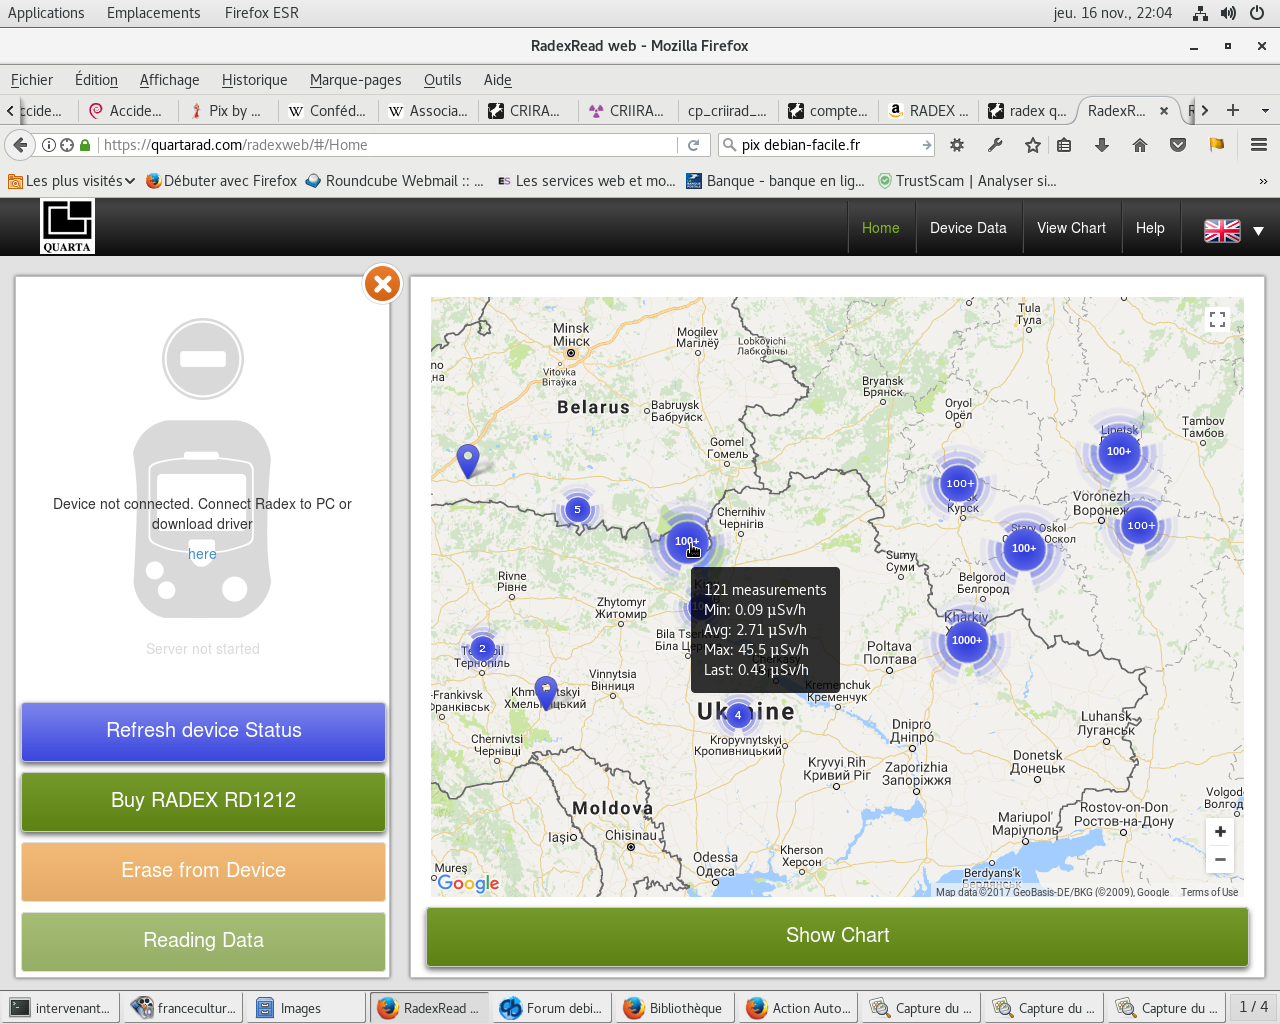Screen dimensions: 1280x1024
Task: Follow the 'here' driver download link
Action: (202, 554)
